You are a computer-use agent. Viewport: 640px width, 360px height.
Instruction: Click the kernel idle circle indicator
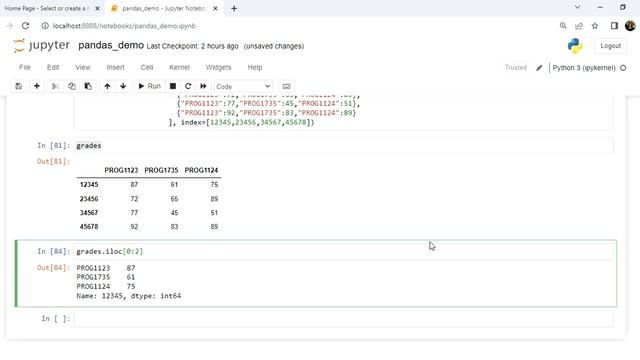623,68
